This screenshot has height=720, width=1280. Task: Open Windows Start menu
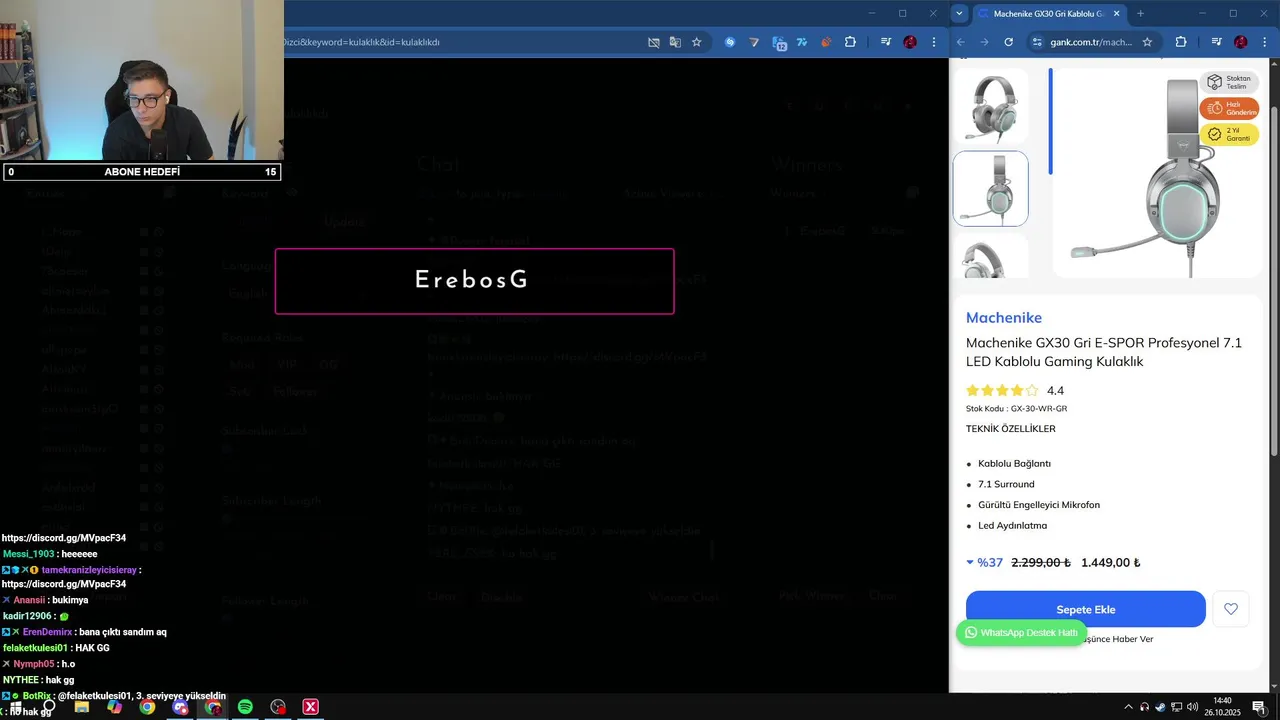(x=15, y=707)
